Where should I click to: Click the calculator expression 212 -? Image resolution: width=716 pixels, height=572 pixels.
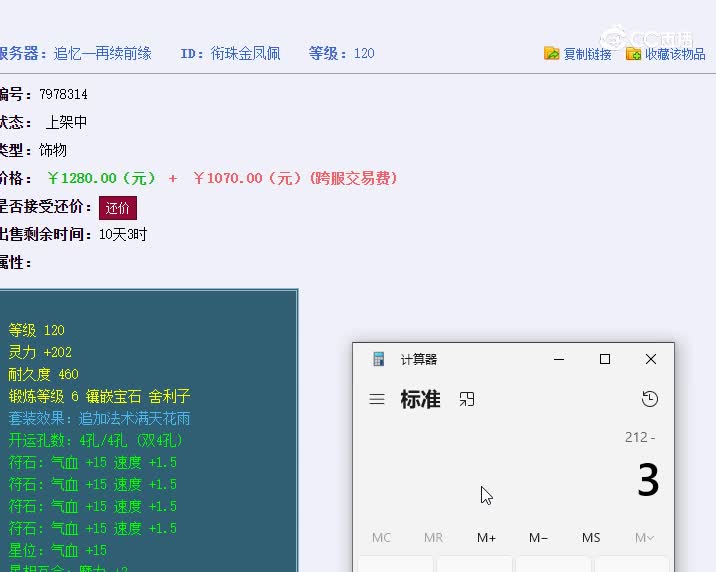(640, 437)
